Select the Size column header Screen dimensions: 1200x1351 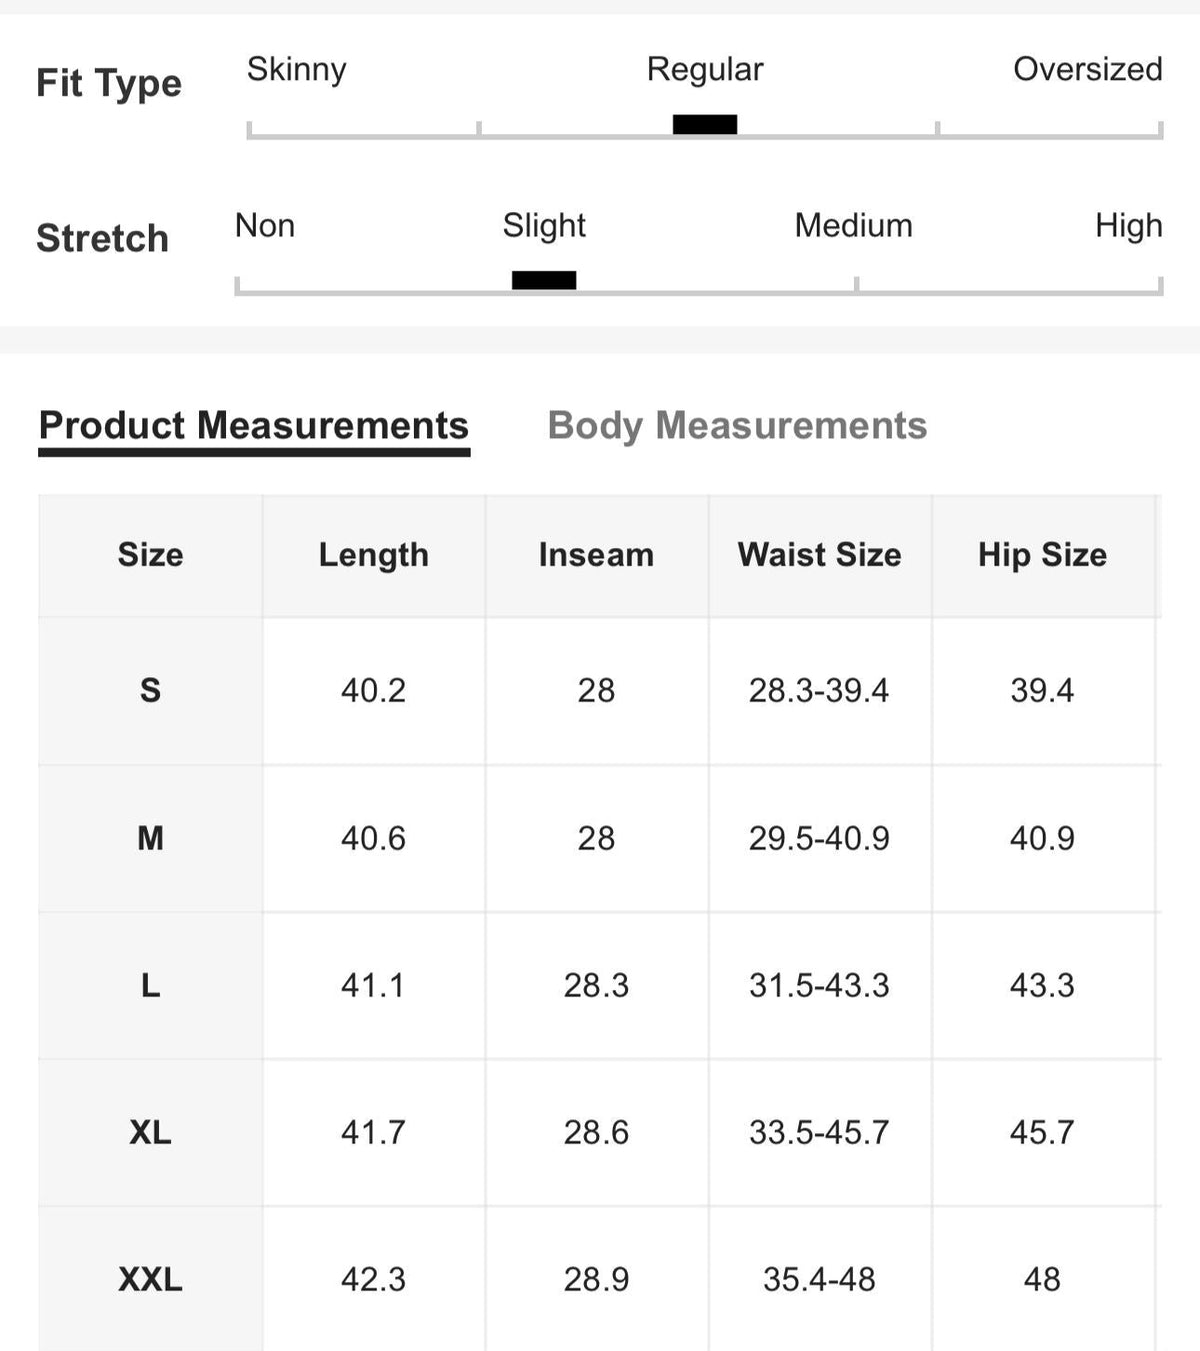point(150,555)
